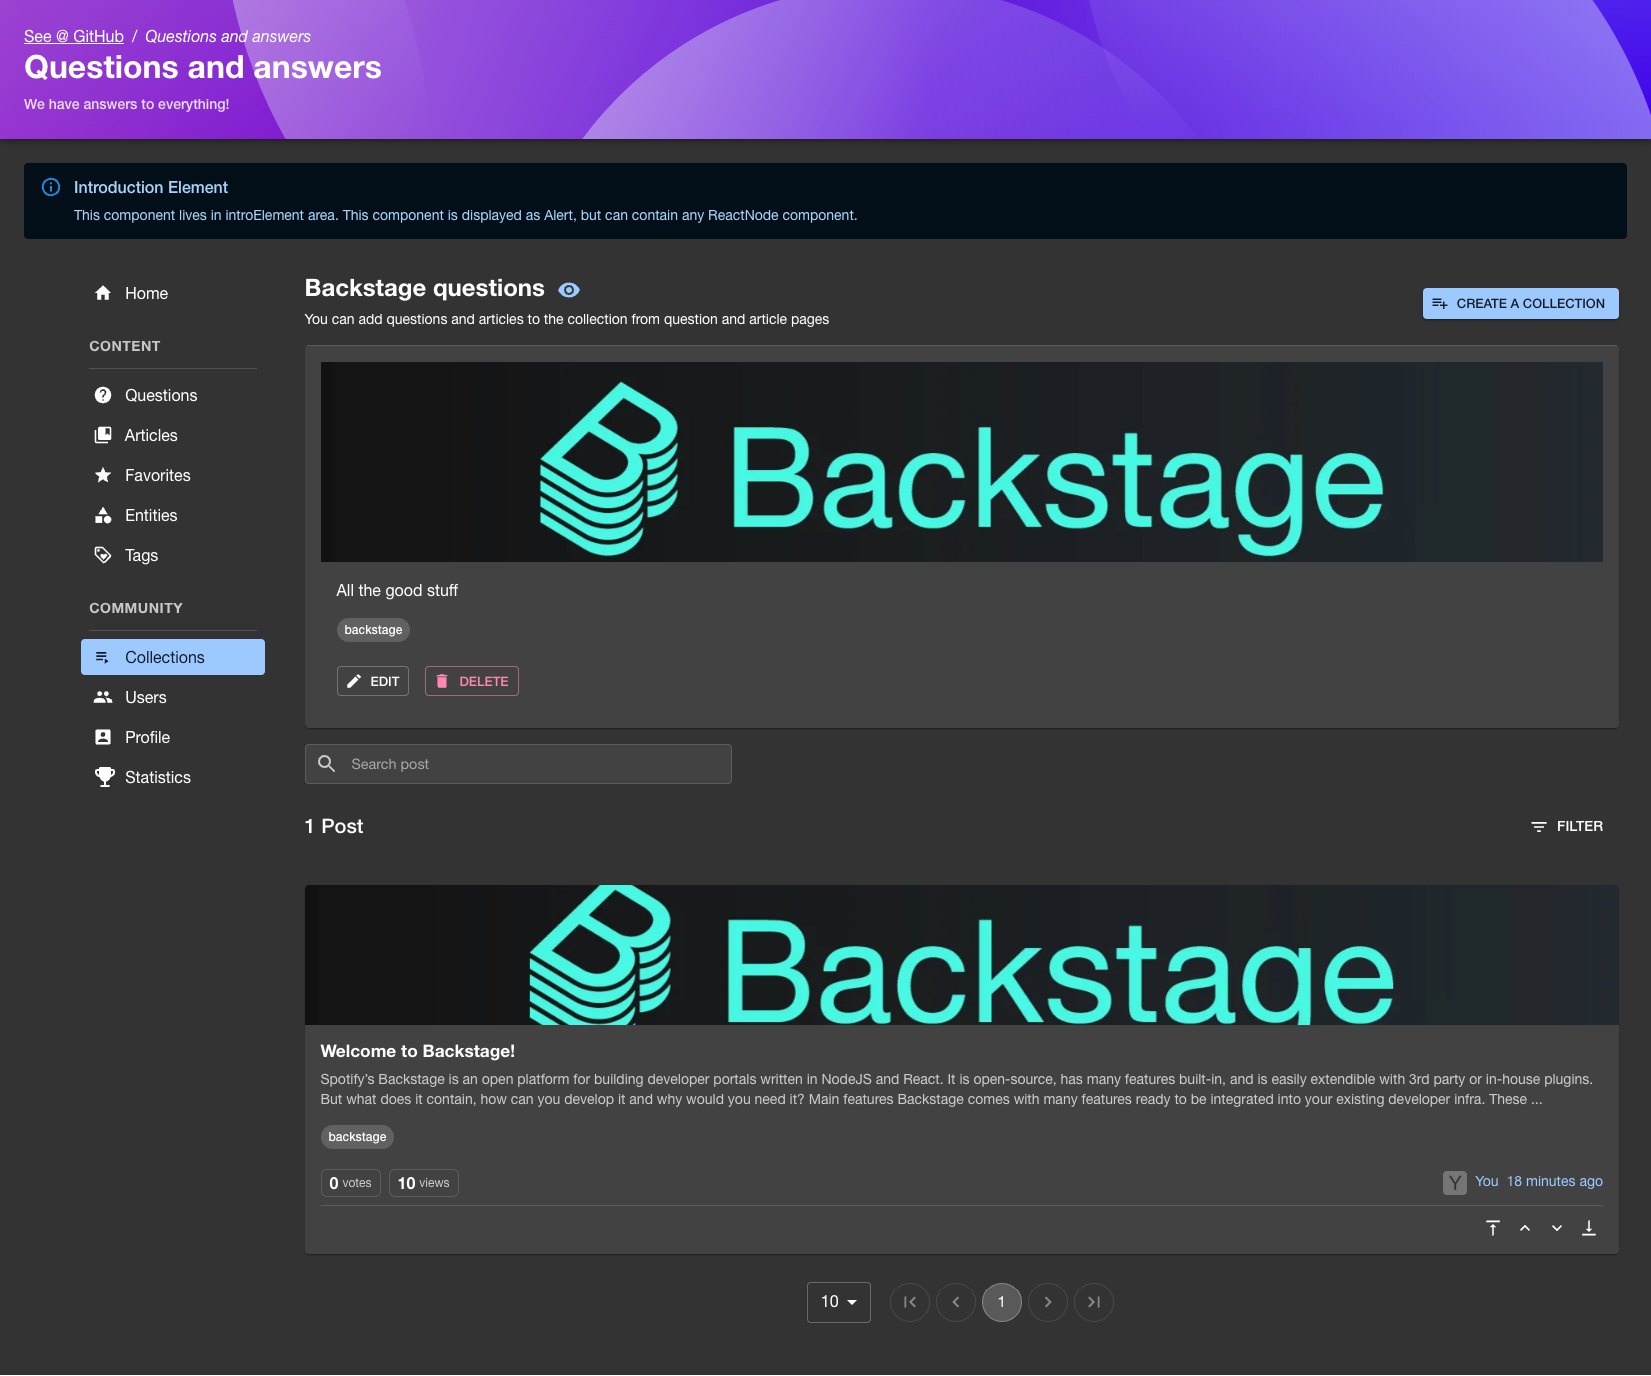Click the Home house icon in sidebar

point(103,293)
